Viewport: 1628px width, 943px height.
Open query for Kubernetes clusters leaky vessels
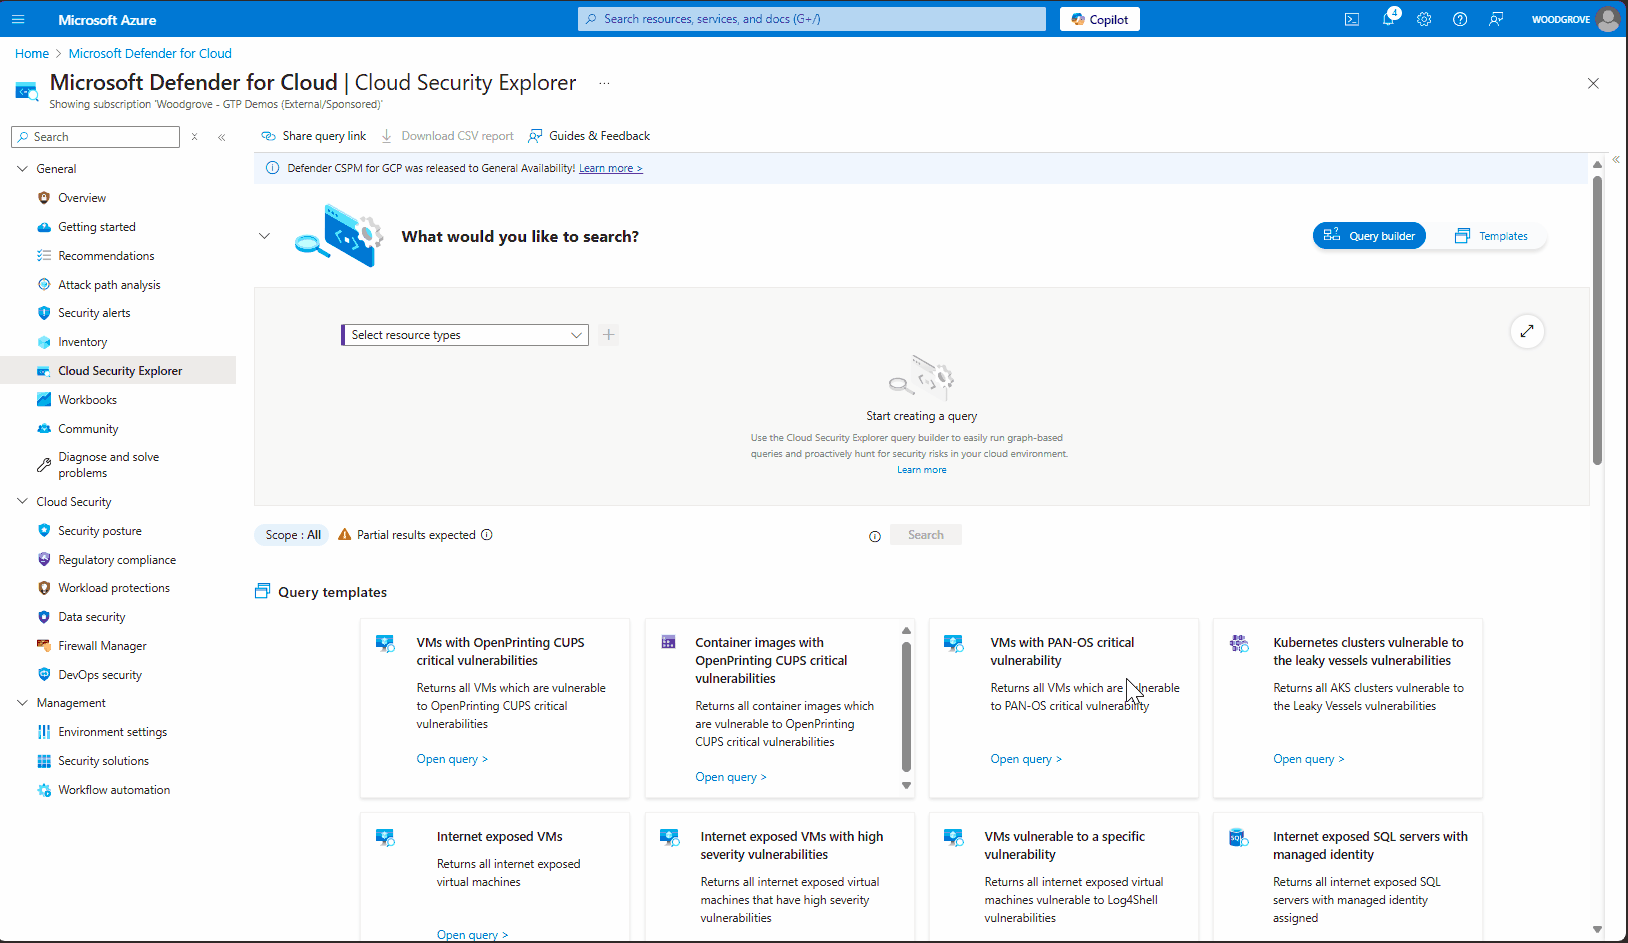click(x=1309, y=759)
